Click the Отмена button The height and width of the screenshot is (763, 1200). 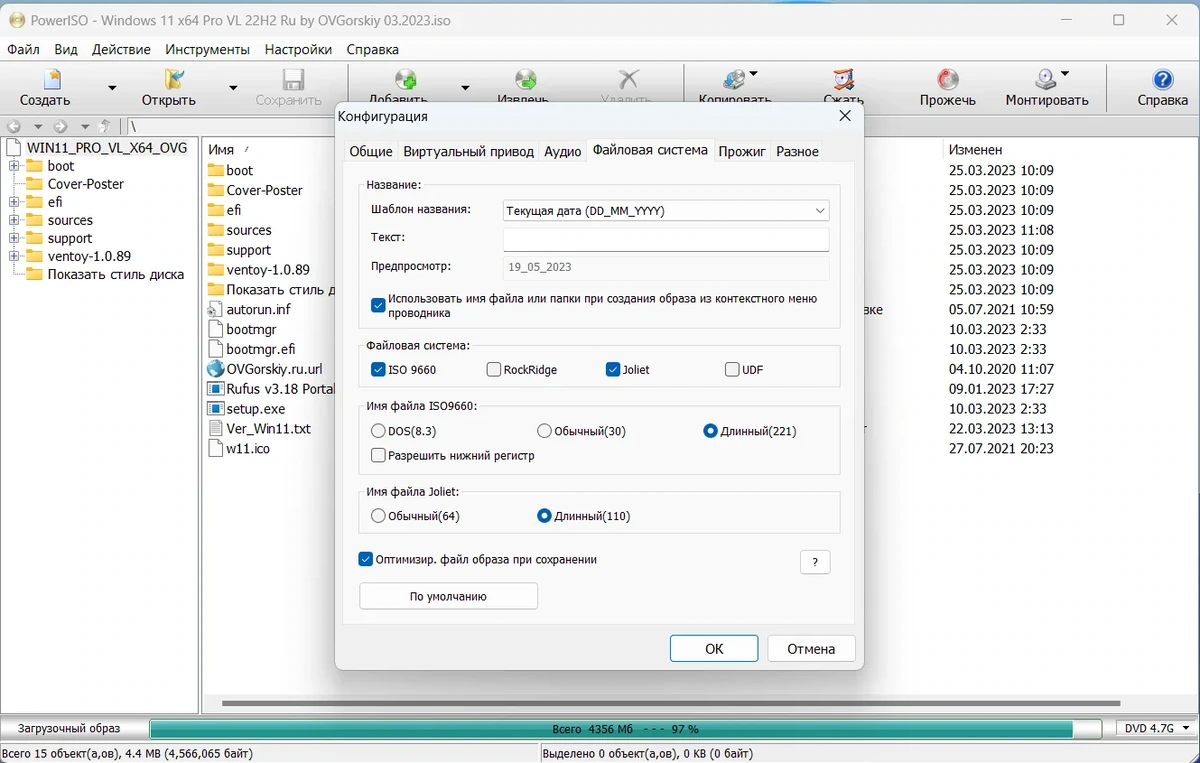811,648
